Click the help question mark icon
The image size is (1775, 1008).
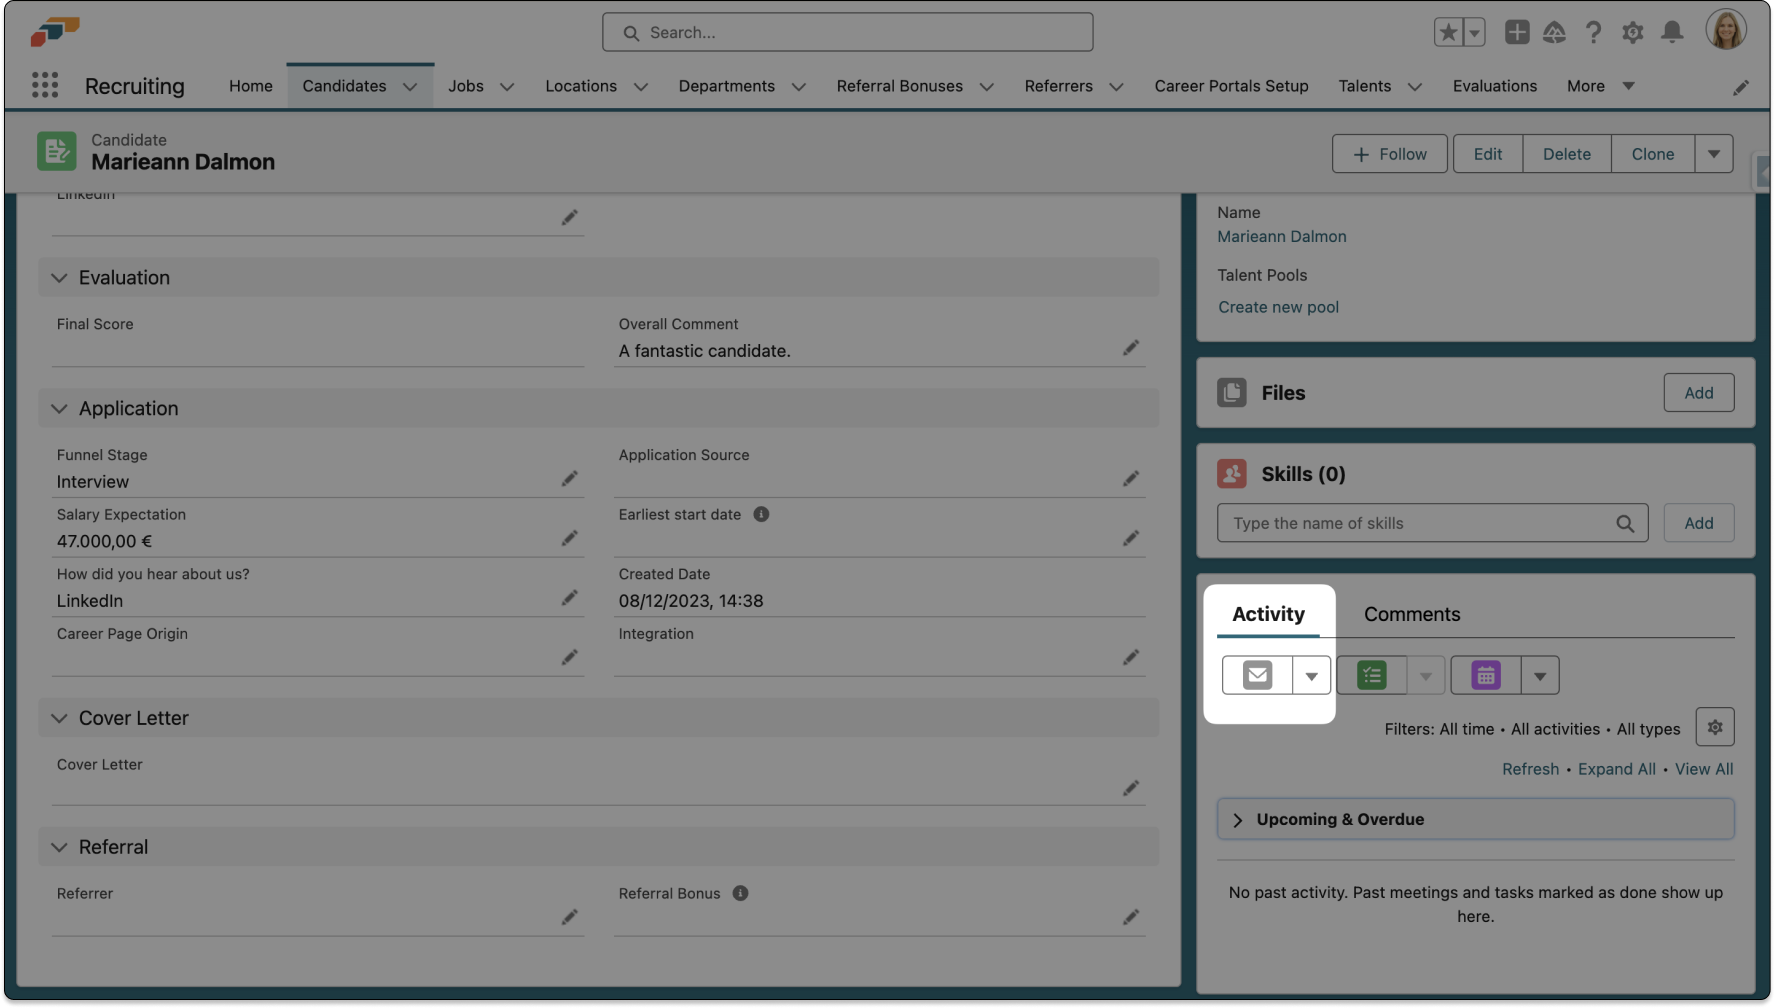coord(1593,33)
